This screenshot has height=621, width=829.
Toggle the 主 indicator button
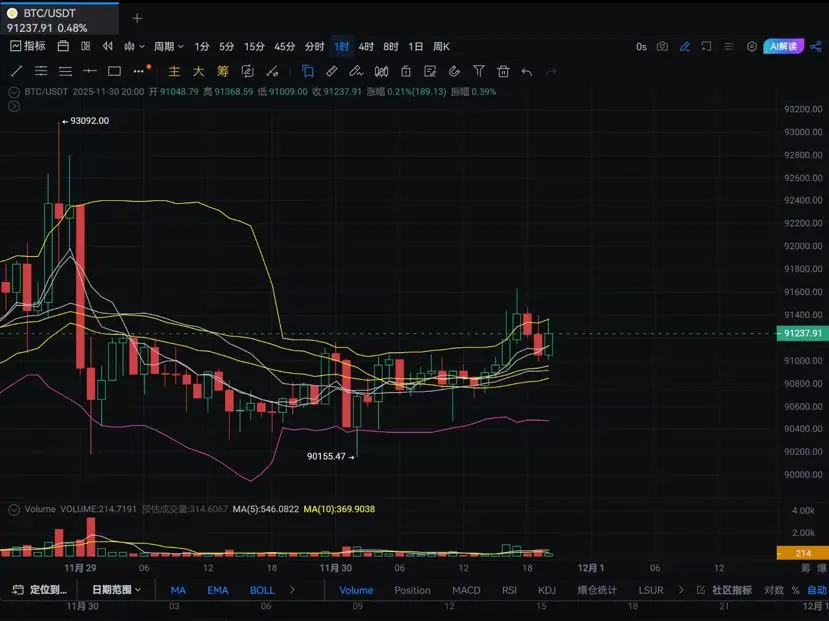[x=174, y=71]
